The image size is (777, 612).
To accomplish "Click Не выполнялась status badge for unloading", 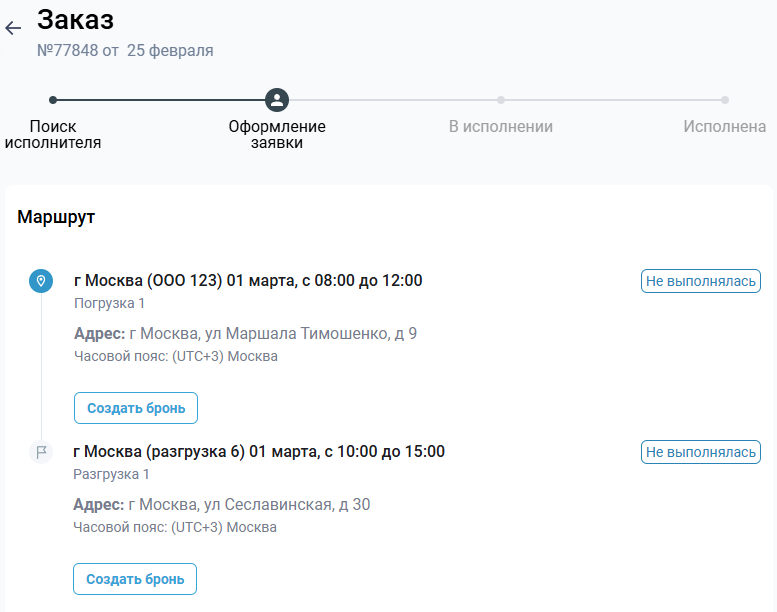I will click(x=701, y=452).
